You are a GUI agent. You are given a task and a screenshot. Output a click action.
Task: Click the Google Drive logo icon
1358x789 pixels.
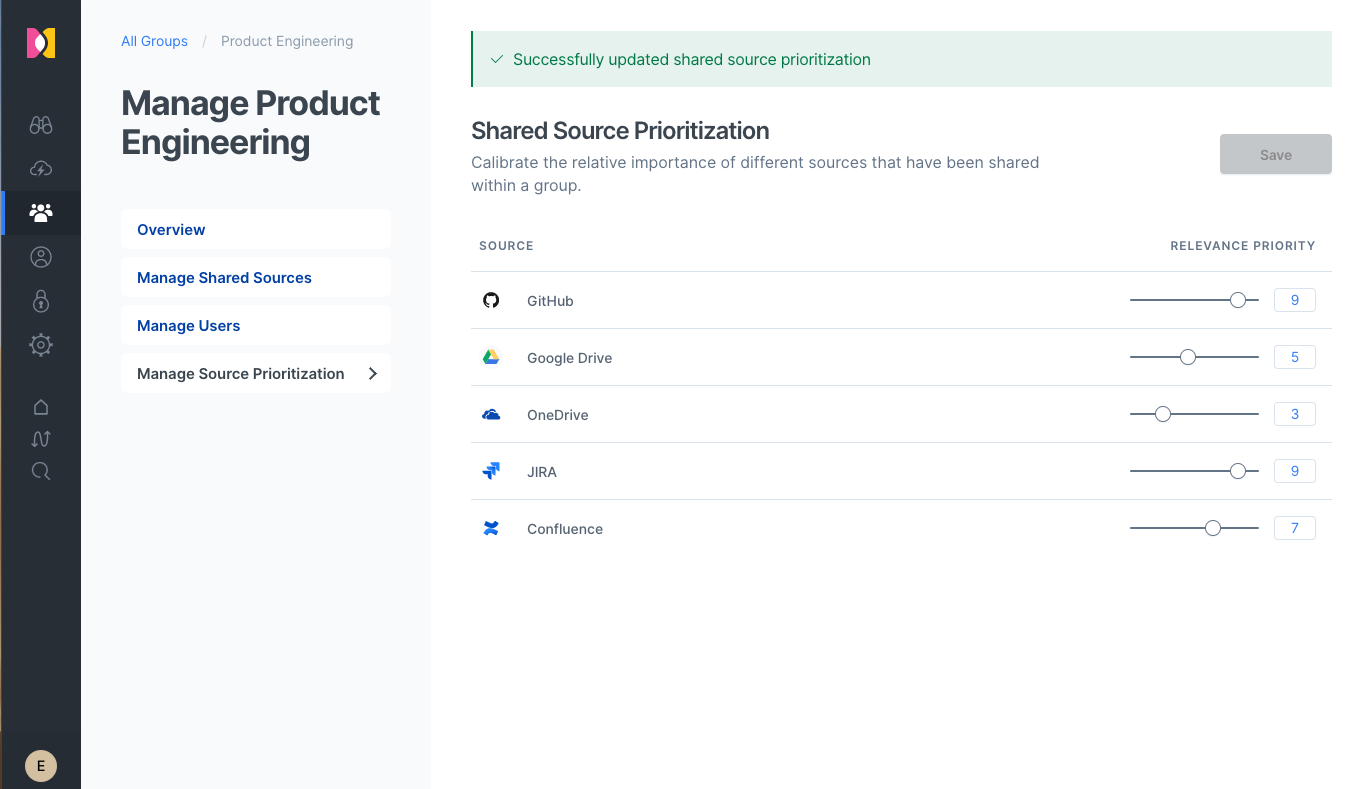491,357
